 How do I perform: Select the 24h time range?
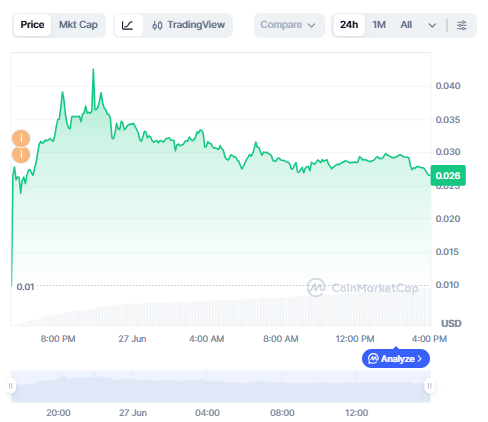tap(349, 25)
